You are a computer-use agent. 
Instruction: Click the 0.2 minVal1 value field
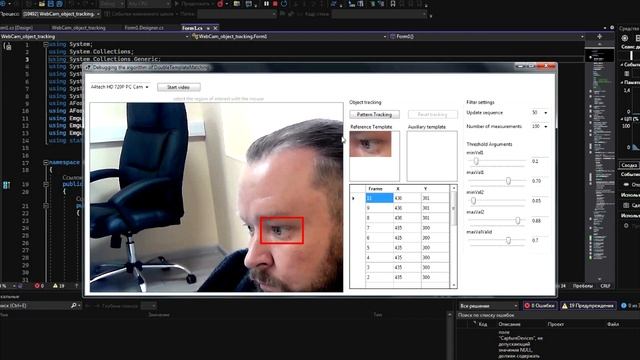click(x=539, y=161)
